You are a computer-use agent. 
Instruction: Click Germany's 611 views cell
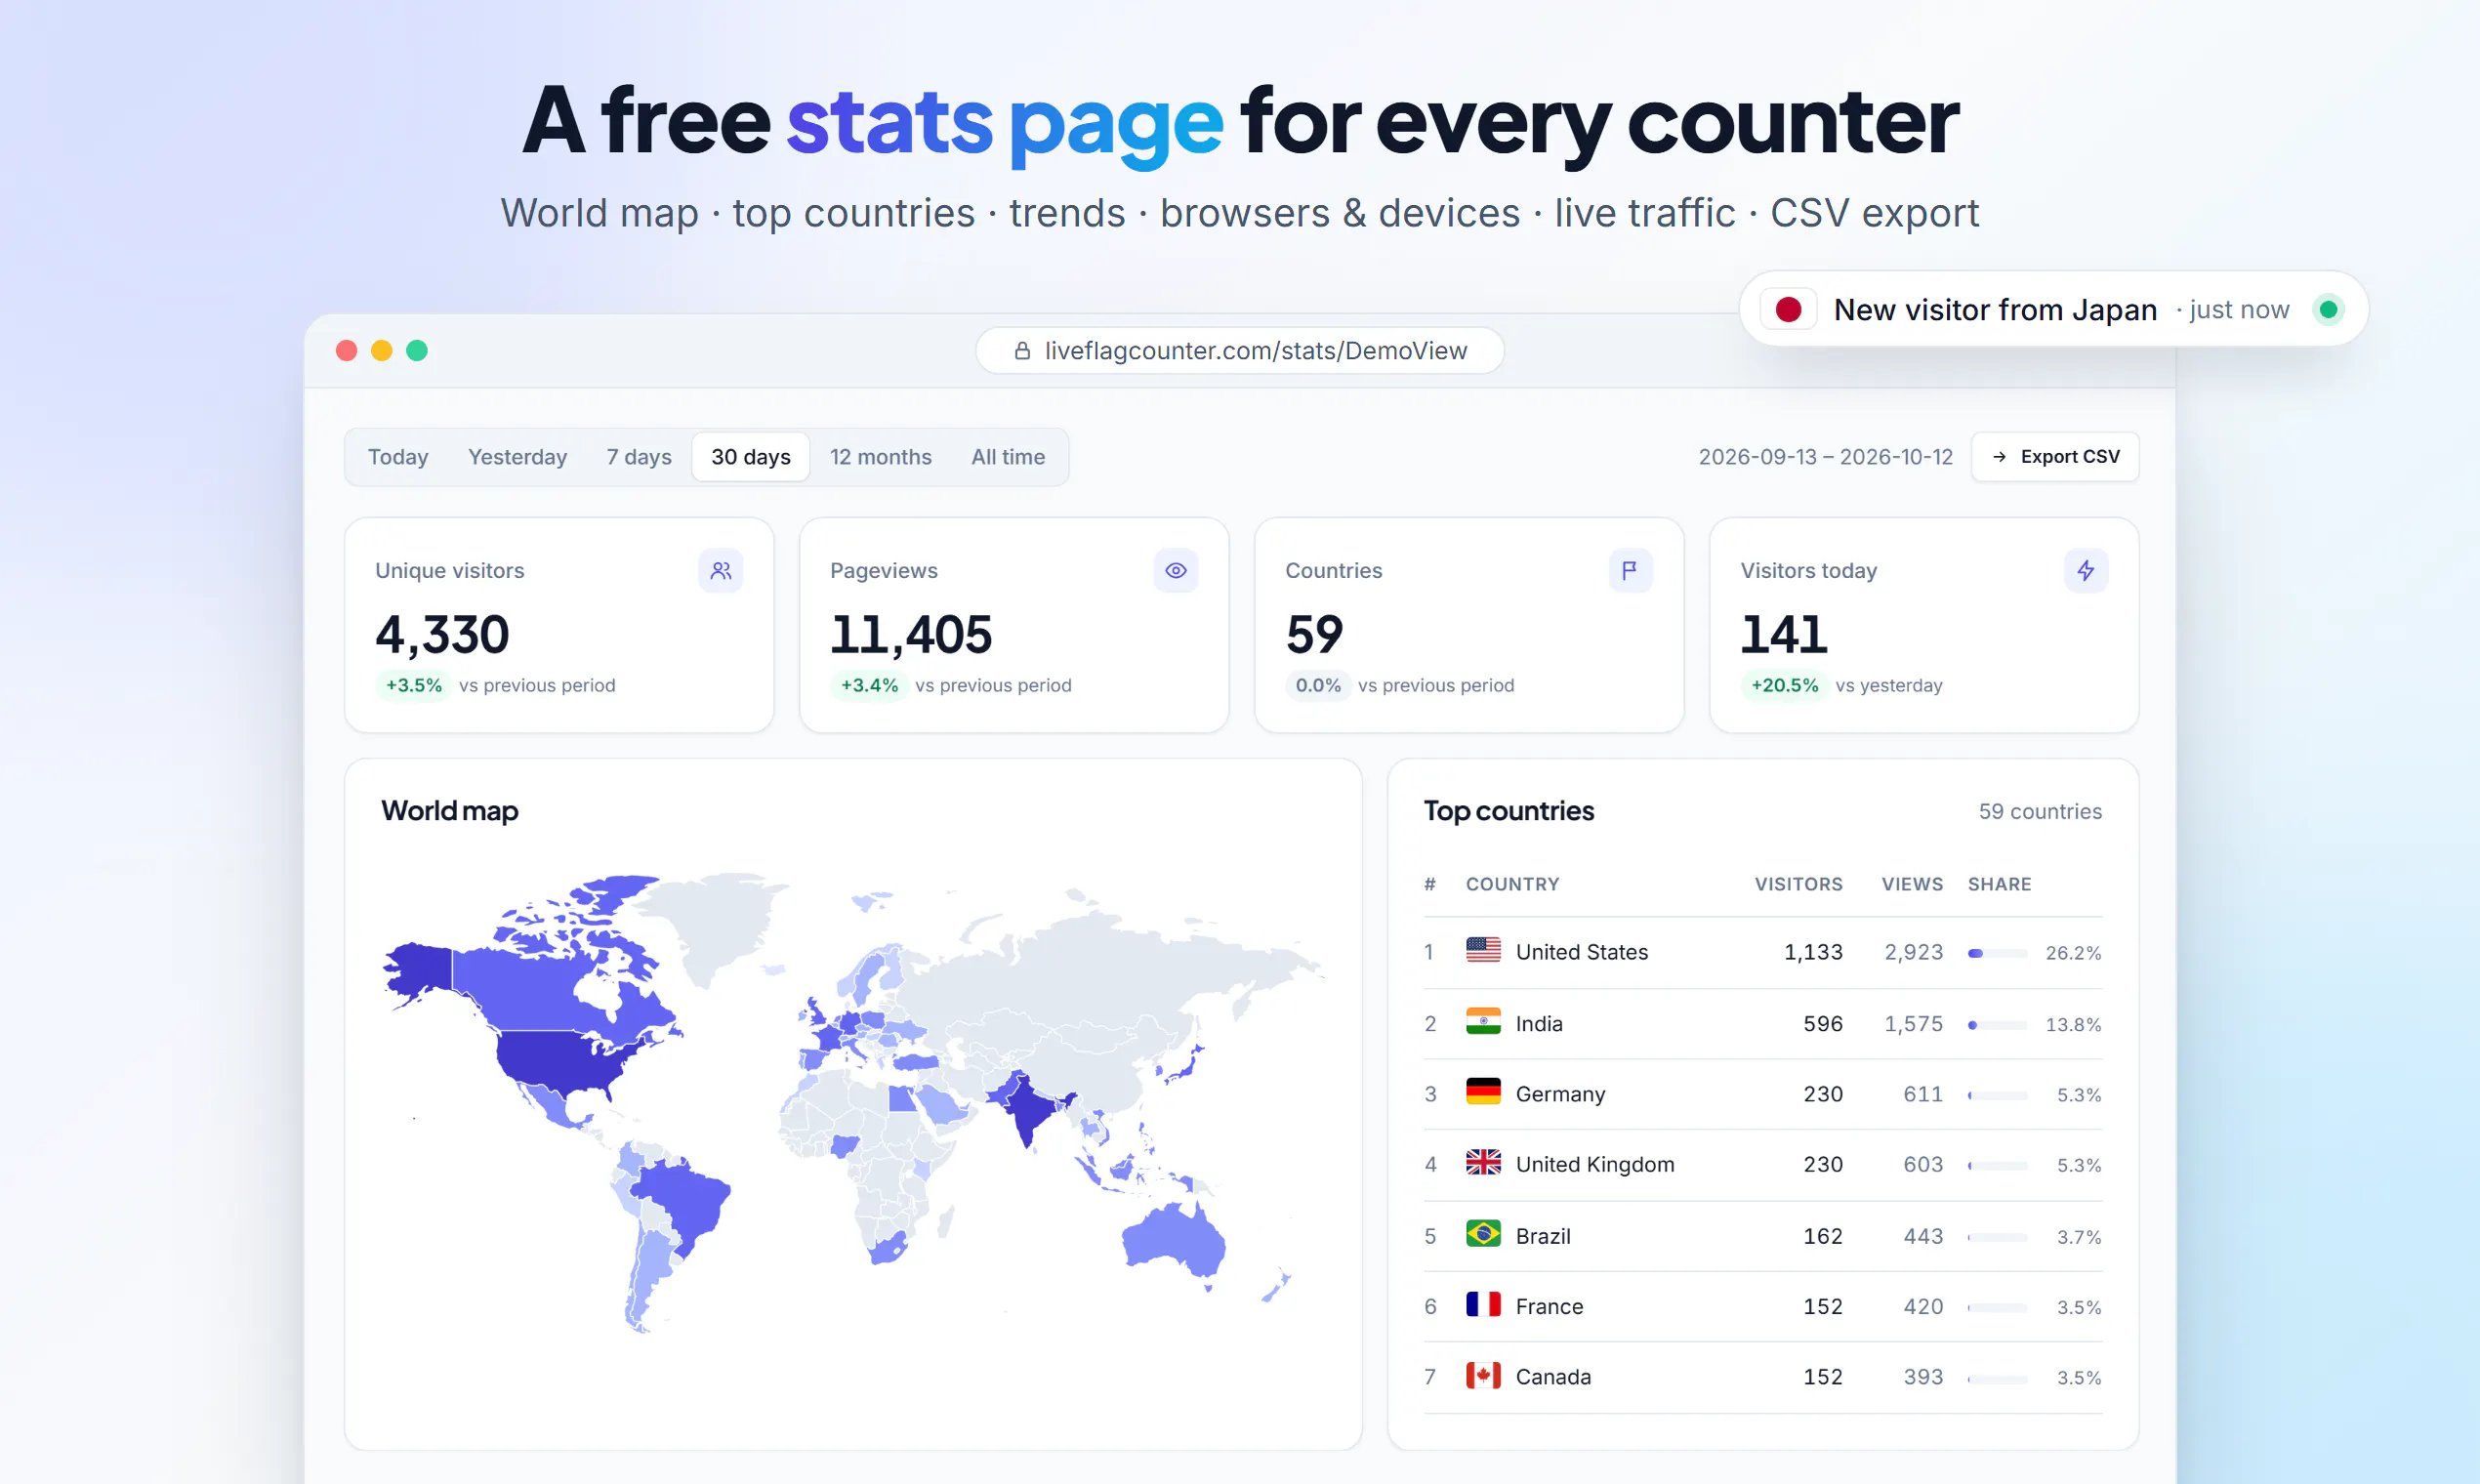coord(1922,1094)
